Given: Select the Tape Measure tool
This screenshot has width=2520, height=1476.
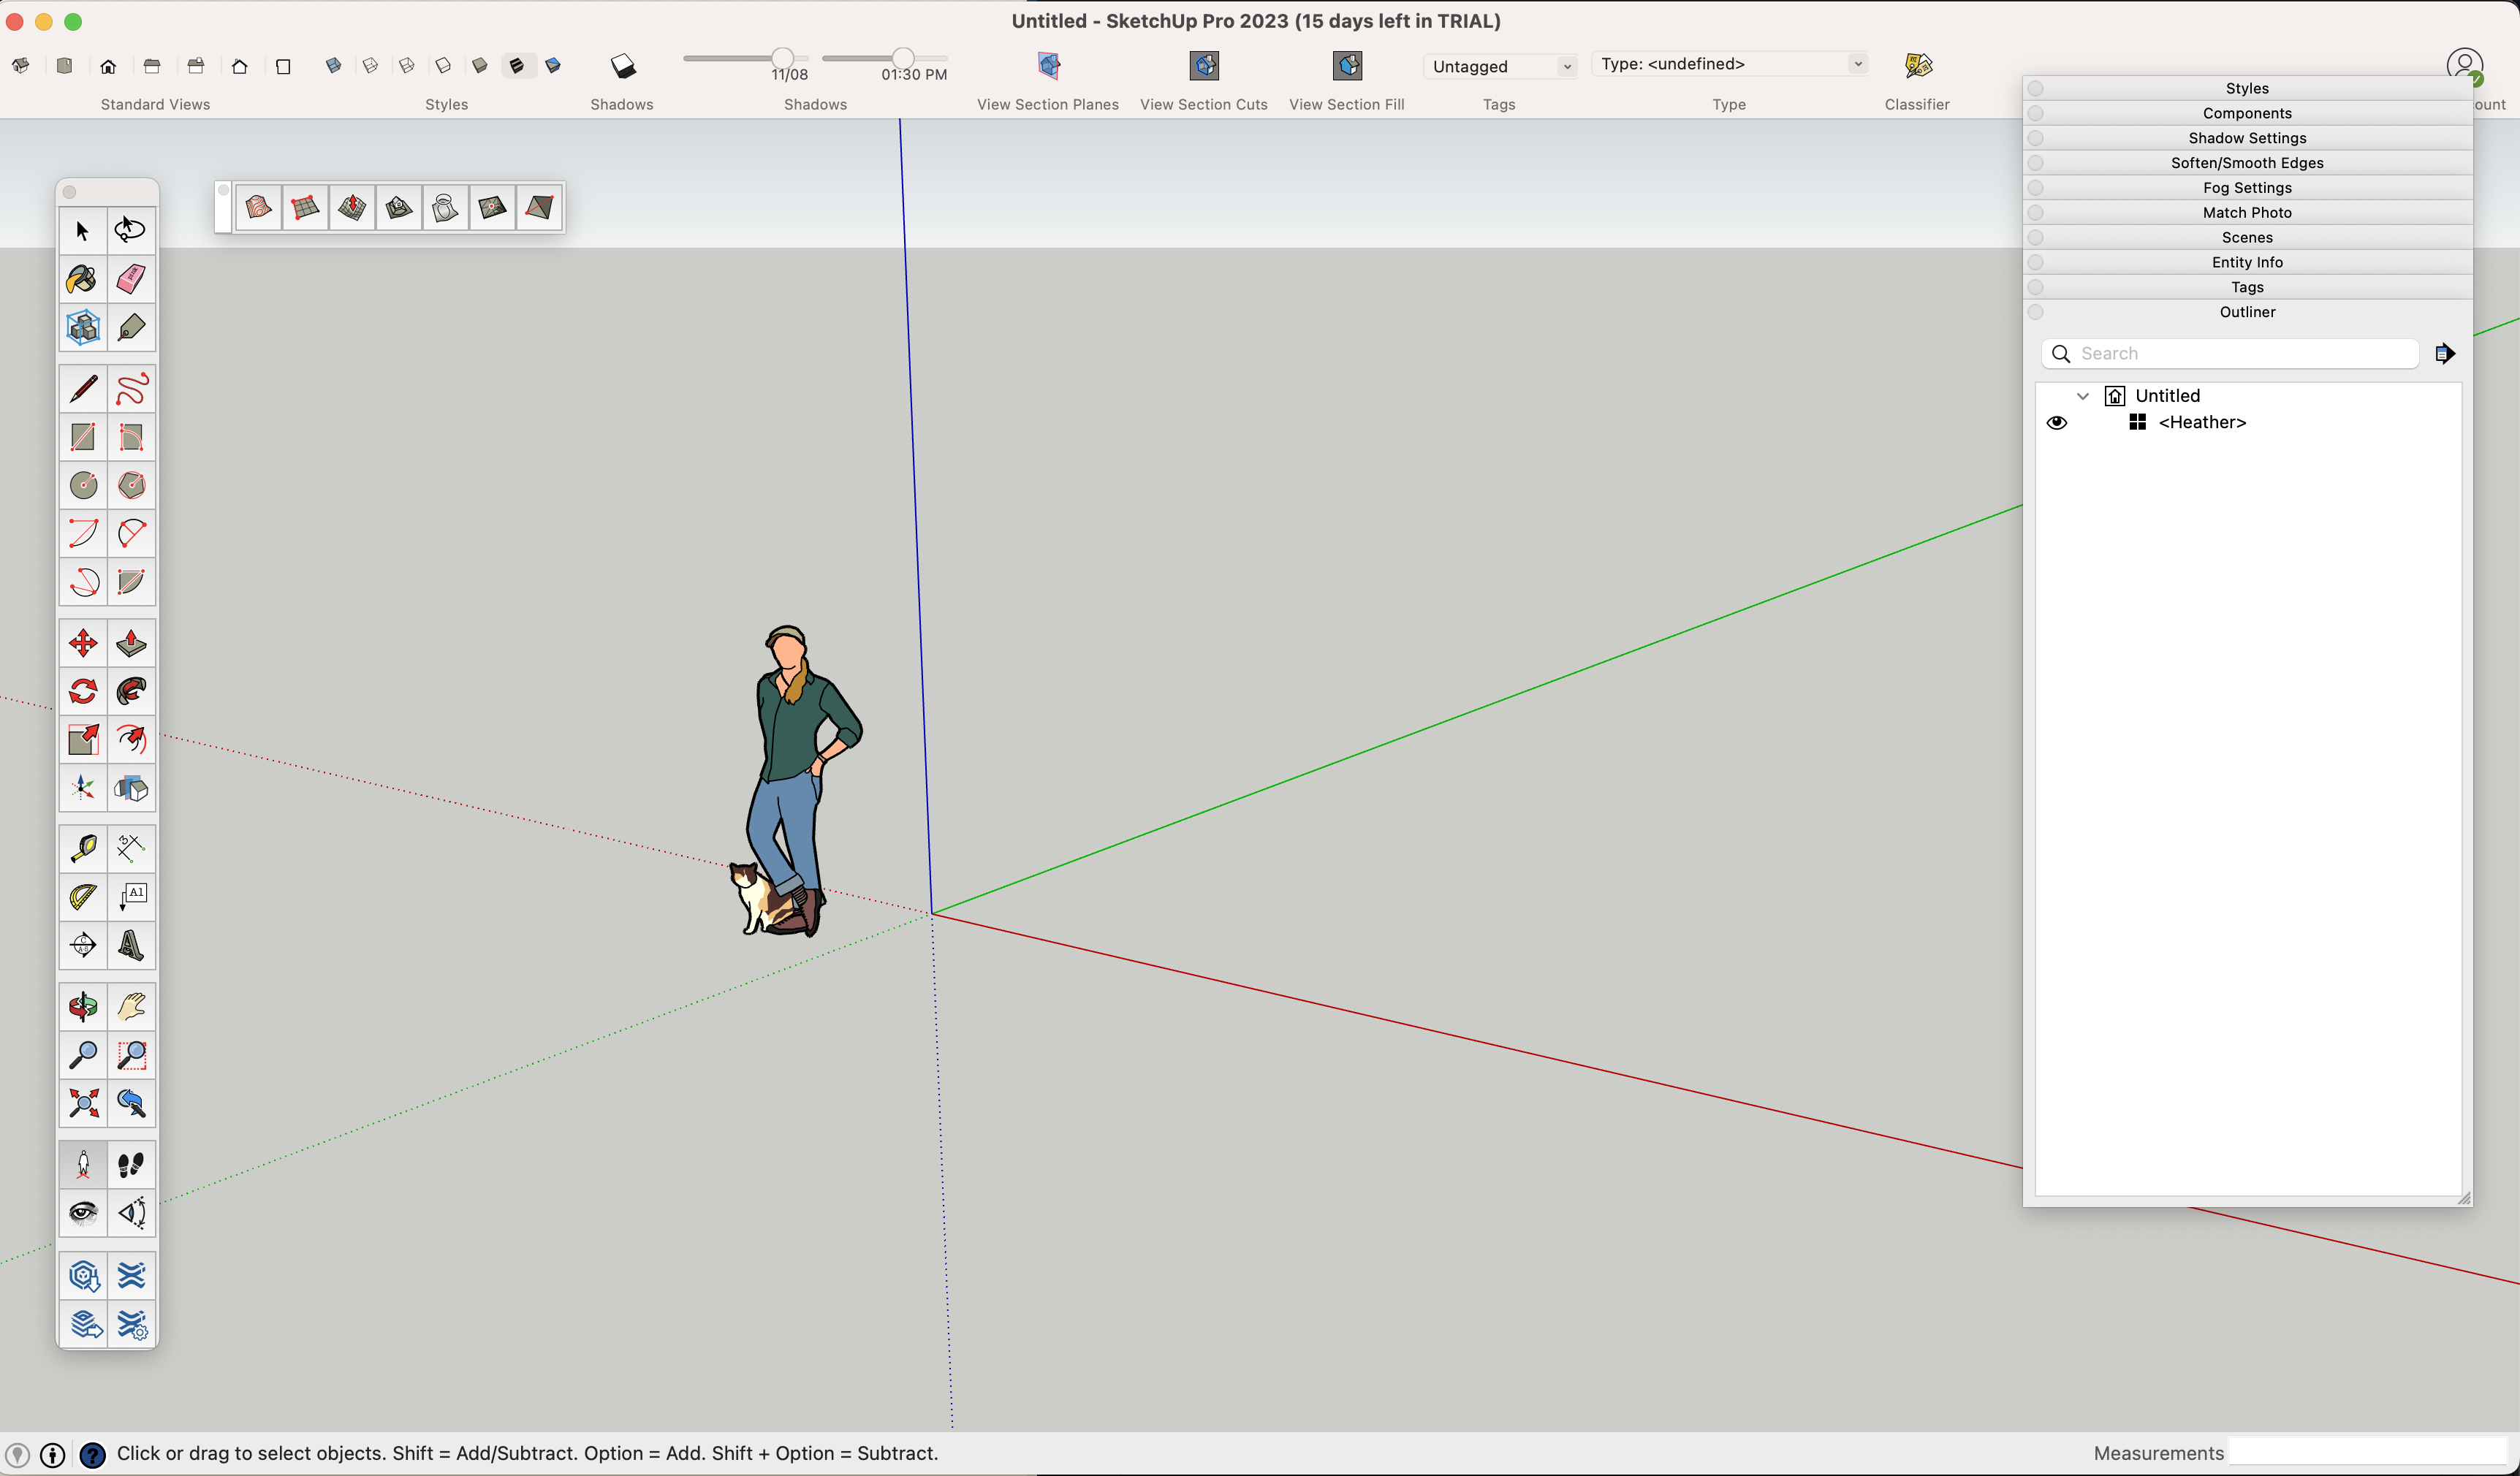Looking at the screenshot, I should pyautogui.click(x=83, y=848).
